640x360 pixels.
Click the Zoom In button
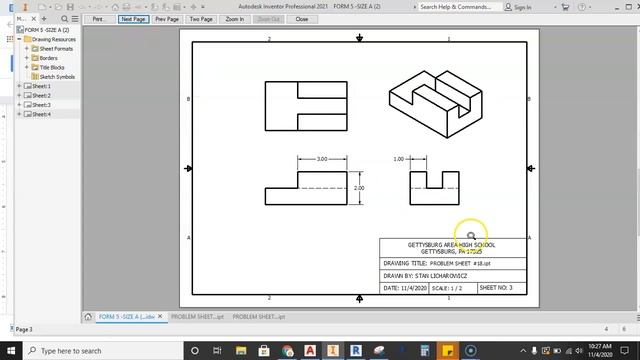[235, 19]
